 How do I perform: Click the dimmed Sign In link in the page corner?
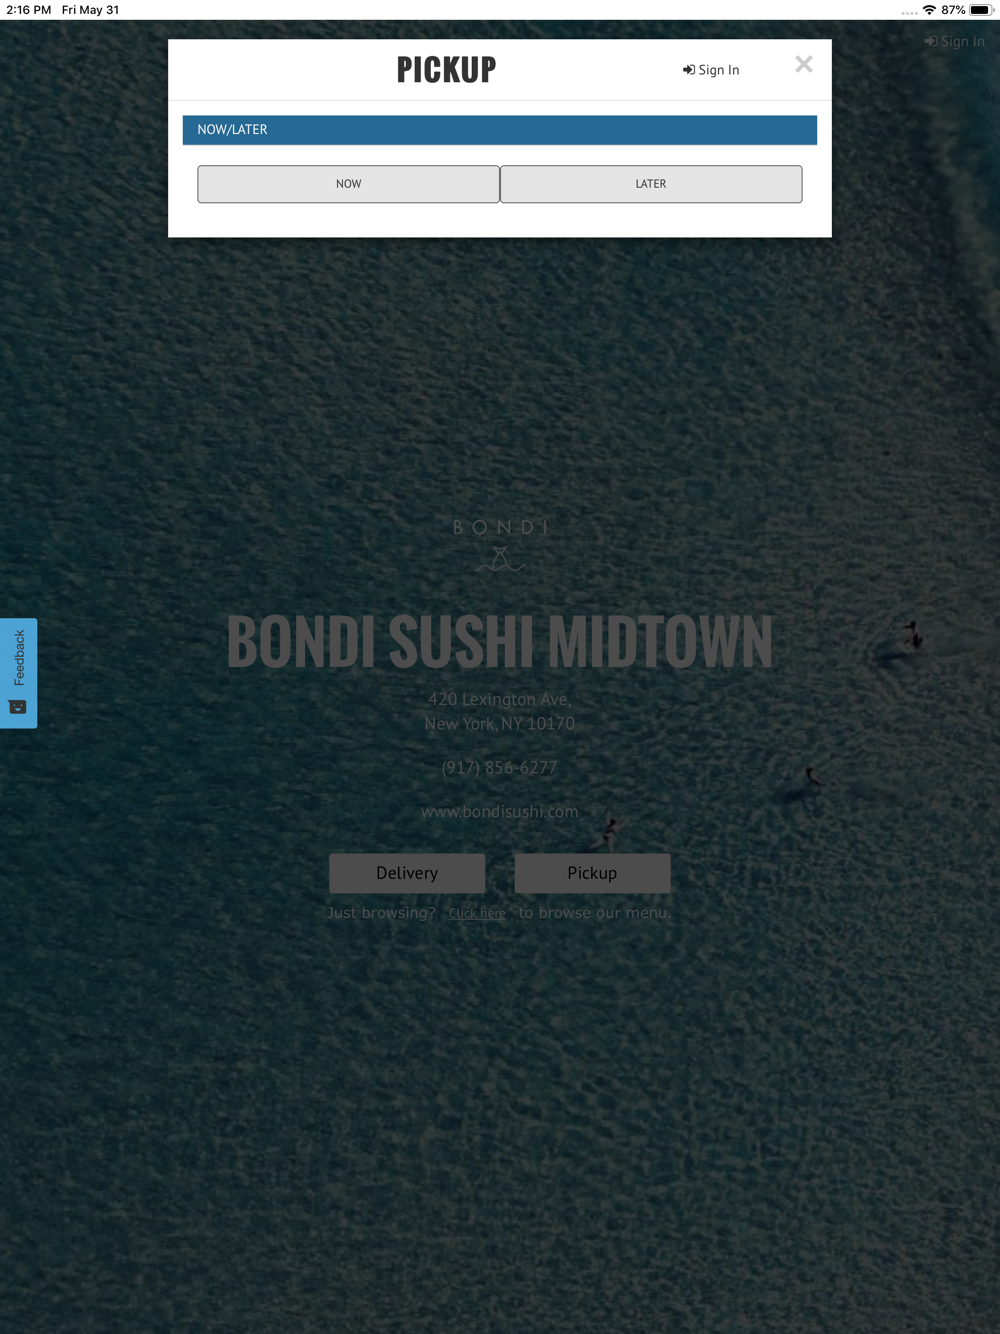pos(955,41)
